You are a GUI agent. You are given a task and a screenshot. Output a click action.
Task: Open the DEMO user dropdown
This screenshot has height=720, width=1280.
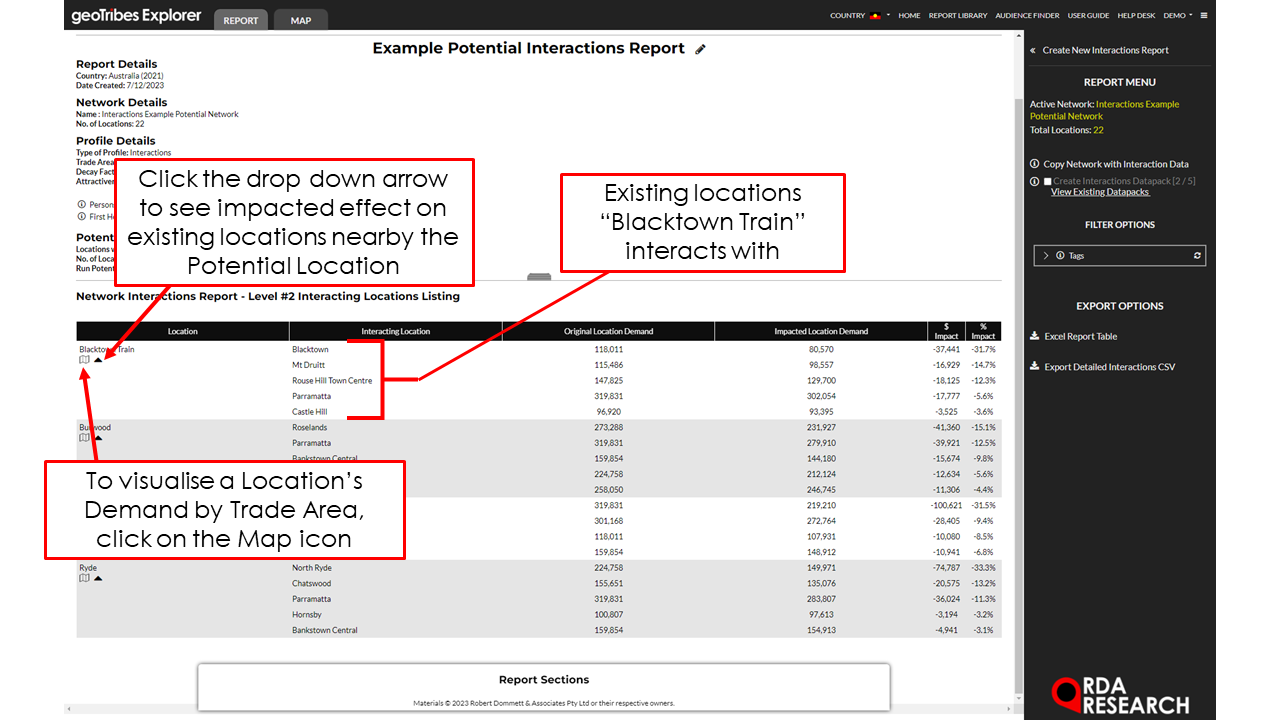pyautogui.click(x=1178, y=16)
